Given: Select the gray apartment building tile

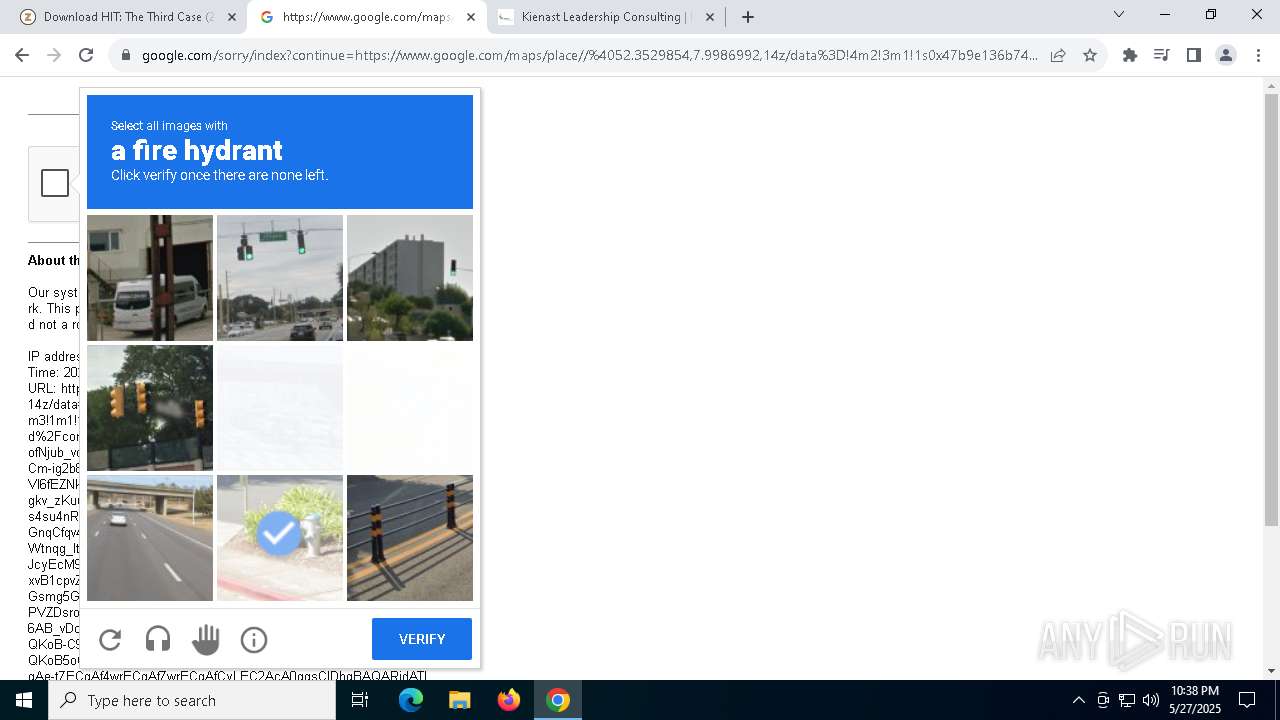Looking at the screenshot, I should click(x=410, y=278).
